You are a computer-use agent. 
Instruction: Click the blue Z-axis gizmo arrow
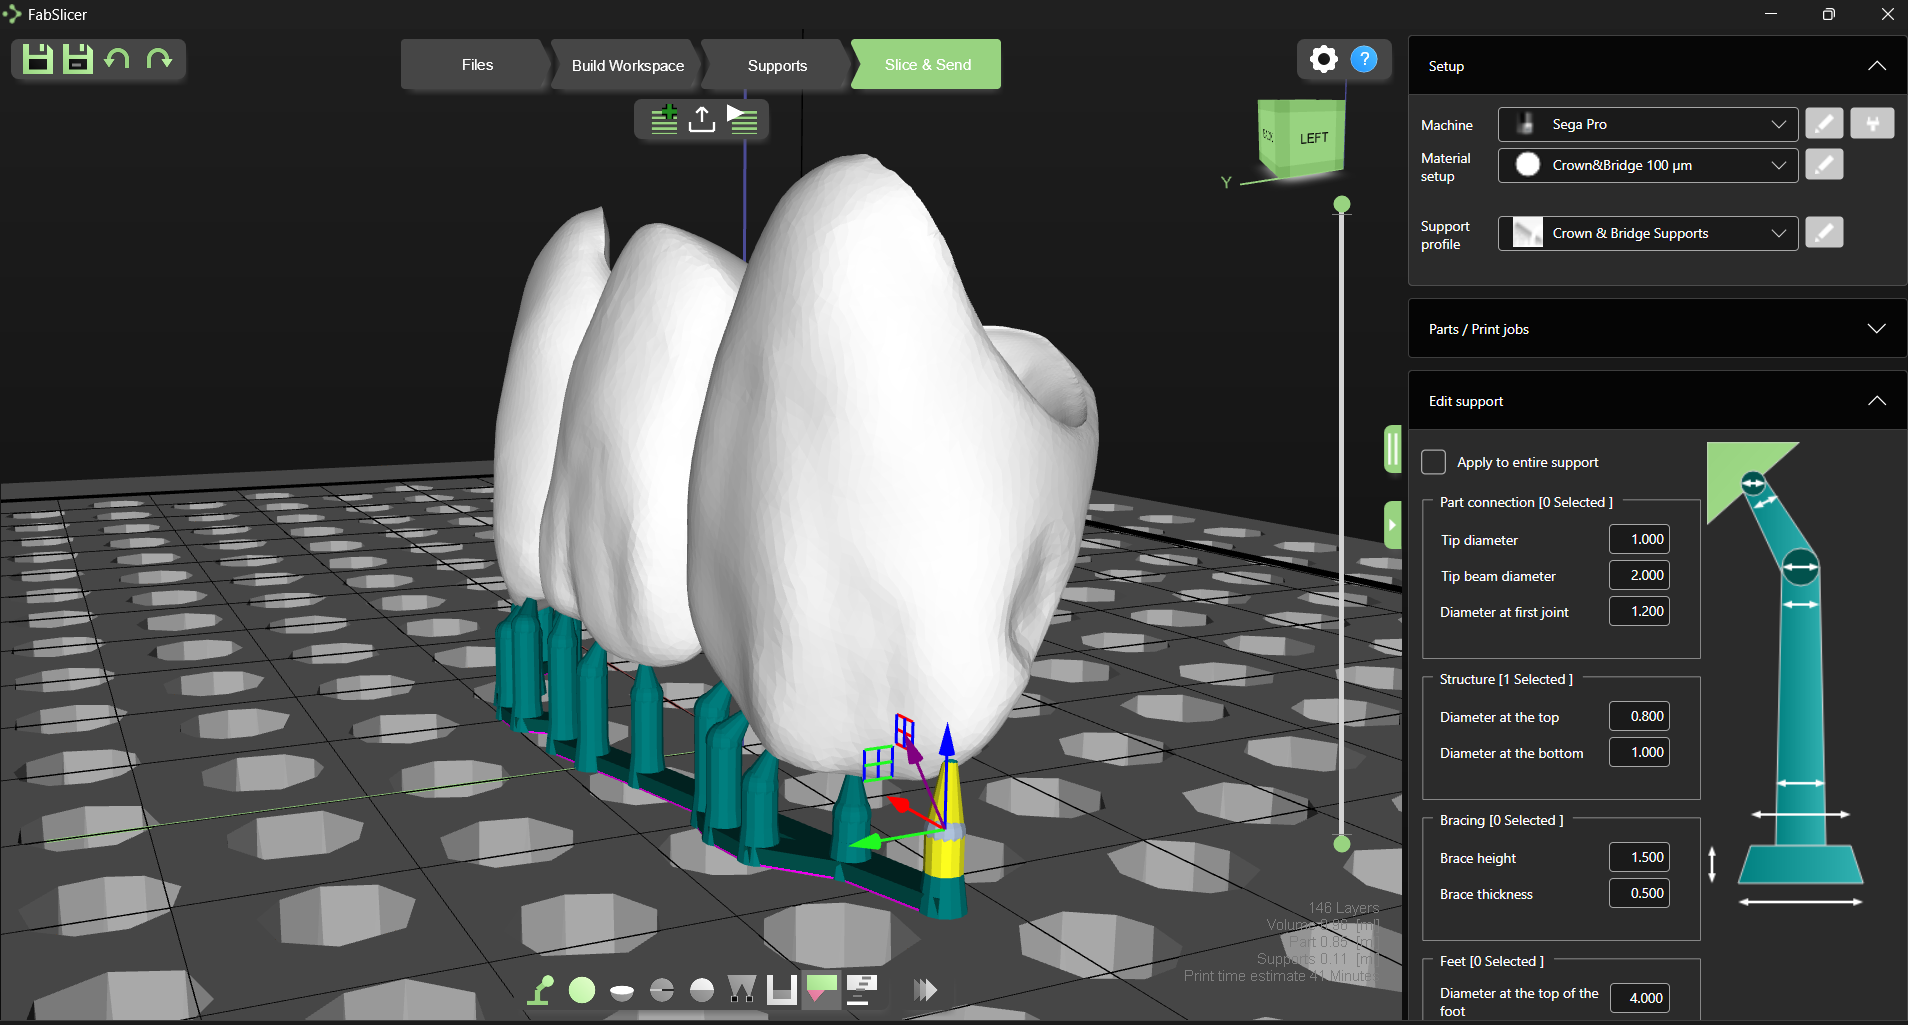[x=947, y=741]
